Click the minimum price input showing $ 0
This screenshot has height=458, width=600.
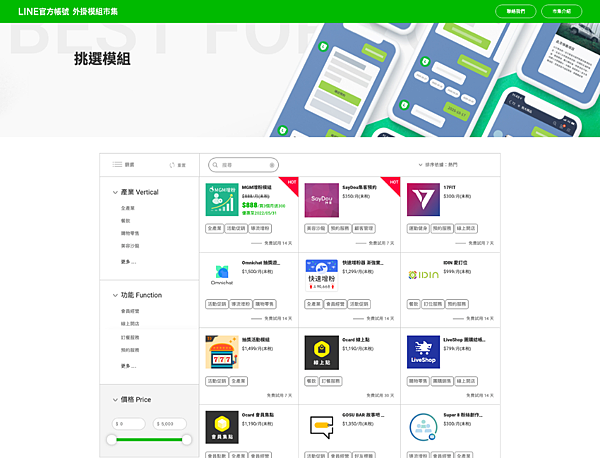(x=129, y=424)
